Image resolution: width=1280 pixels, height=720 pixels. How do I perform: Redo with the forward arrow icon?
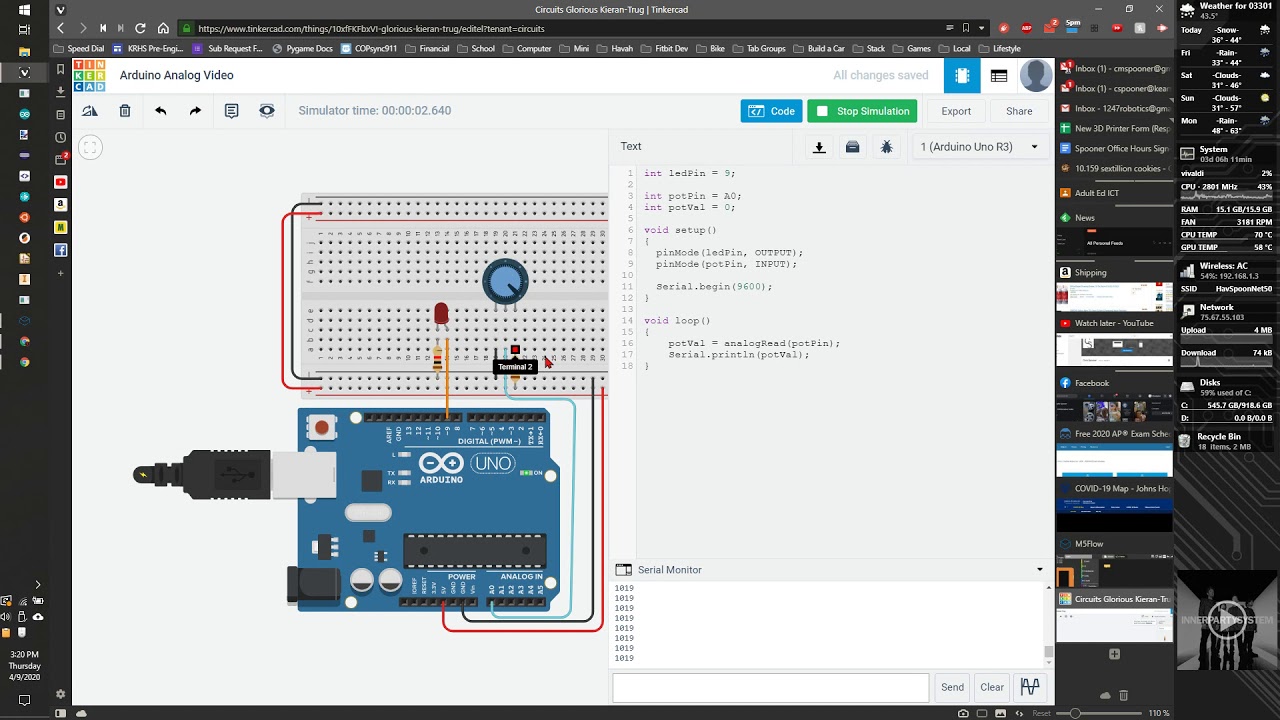(x=195, y=111)
